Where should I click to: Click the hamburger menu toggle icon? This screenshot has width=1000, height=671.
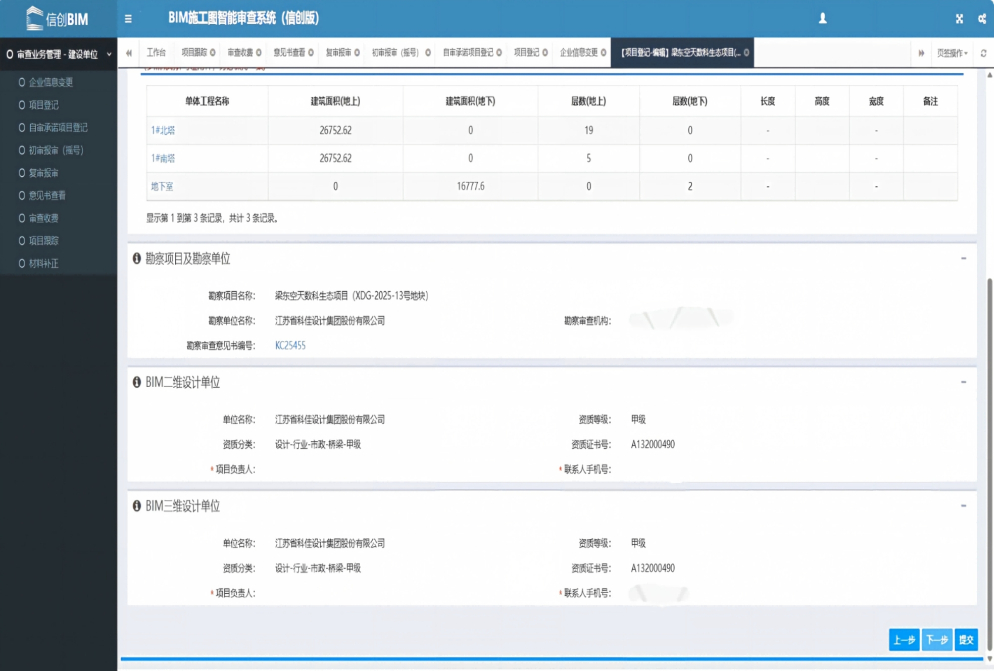pyautogui.click(x=128, y=19)
